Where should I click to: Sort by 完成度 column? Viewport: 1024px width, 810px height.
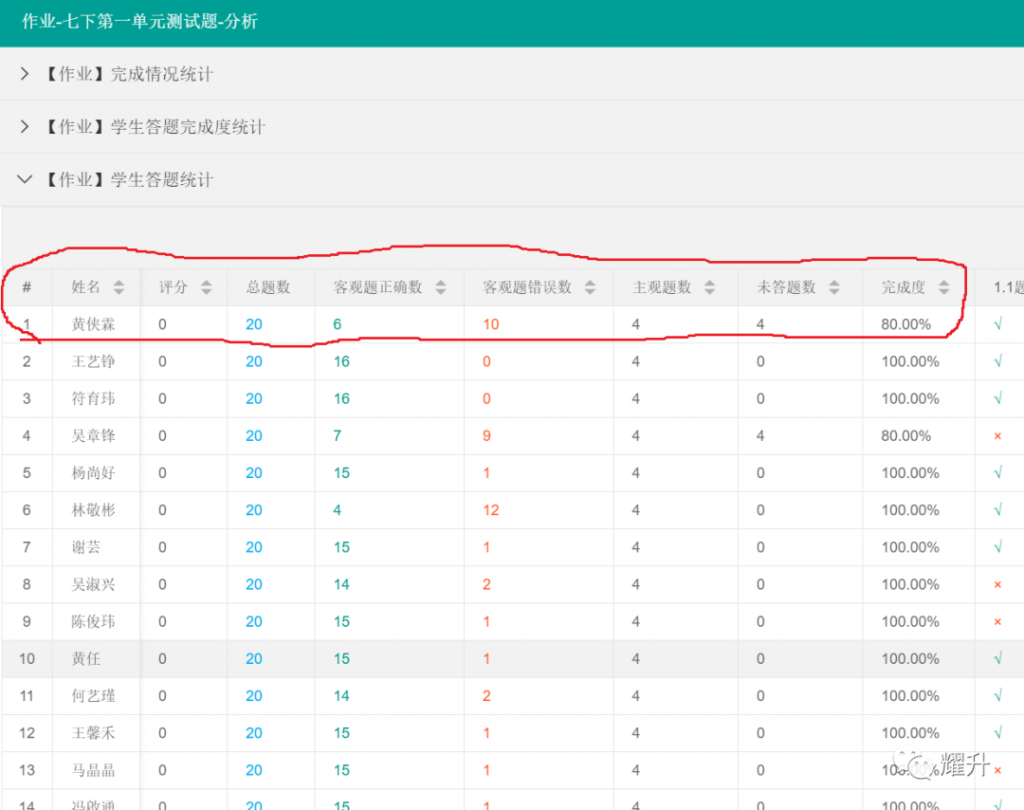(944, 287)
